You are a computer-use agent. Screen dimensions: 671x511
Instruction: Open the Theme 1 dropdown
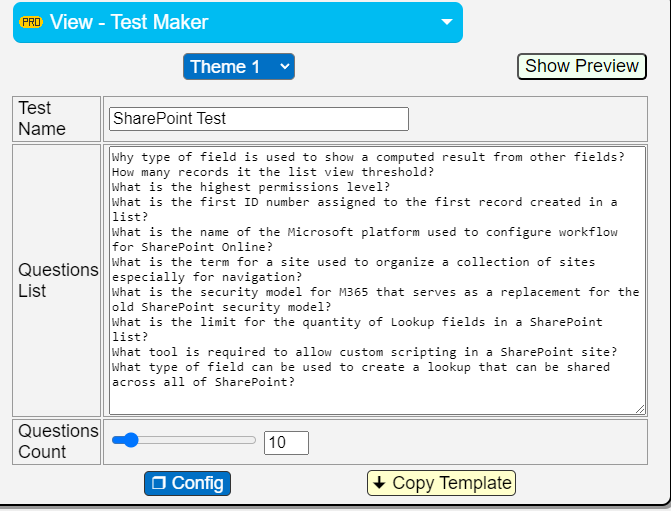click(x=239, y=67)
